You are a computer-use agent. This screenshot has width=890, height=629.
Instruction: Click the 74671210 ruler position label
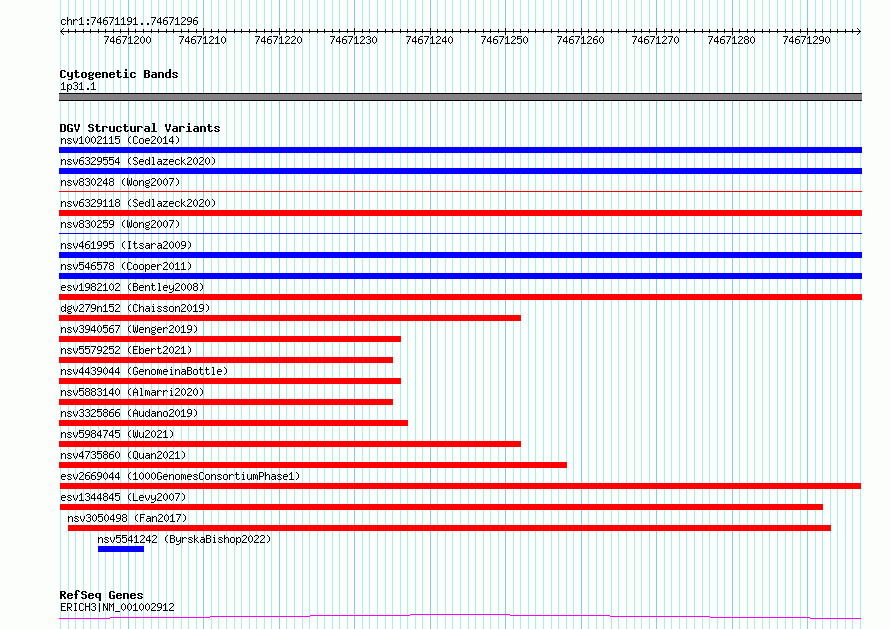(203, 40)
